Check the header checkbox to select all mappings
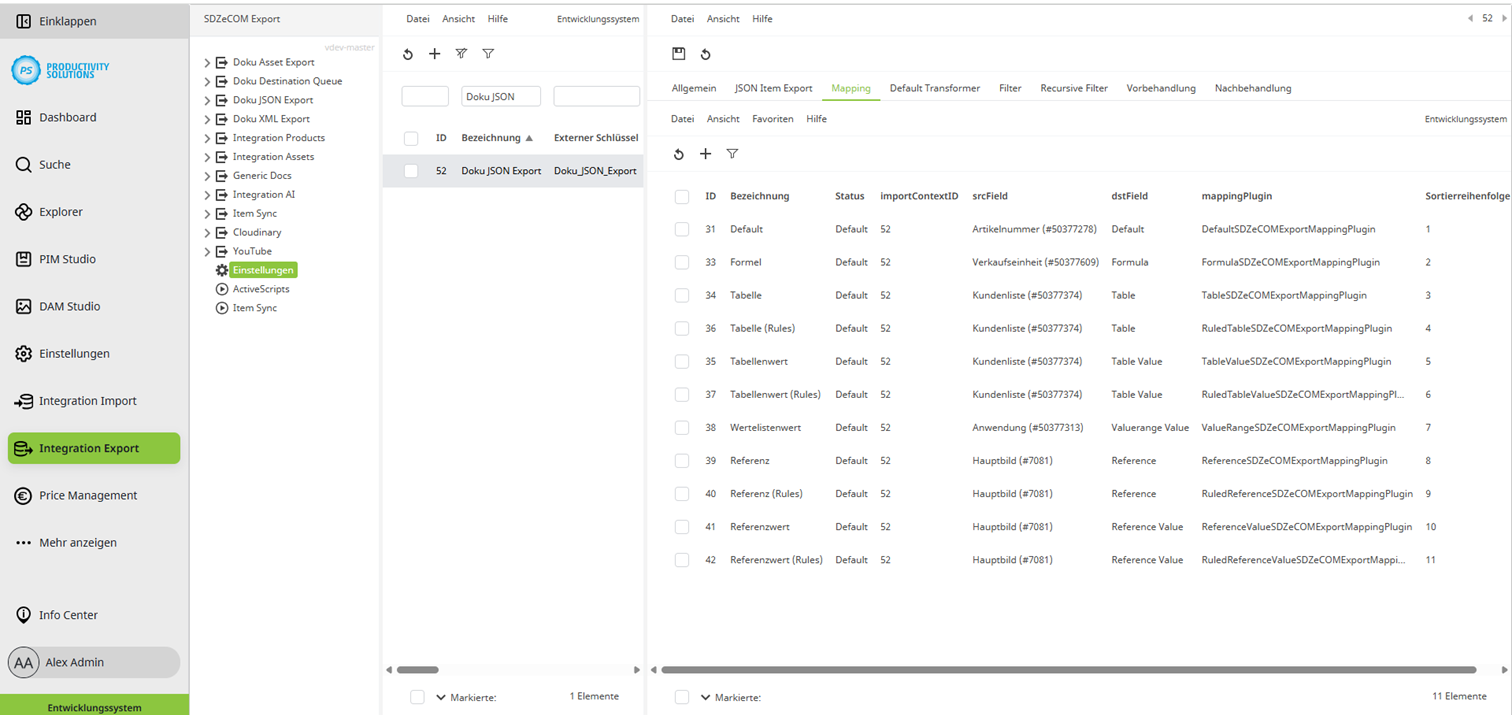 click(684, 196)
